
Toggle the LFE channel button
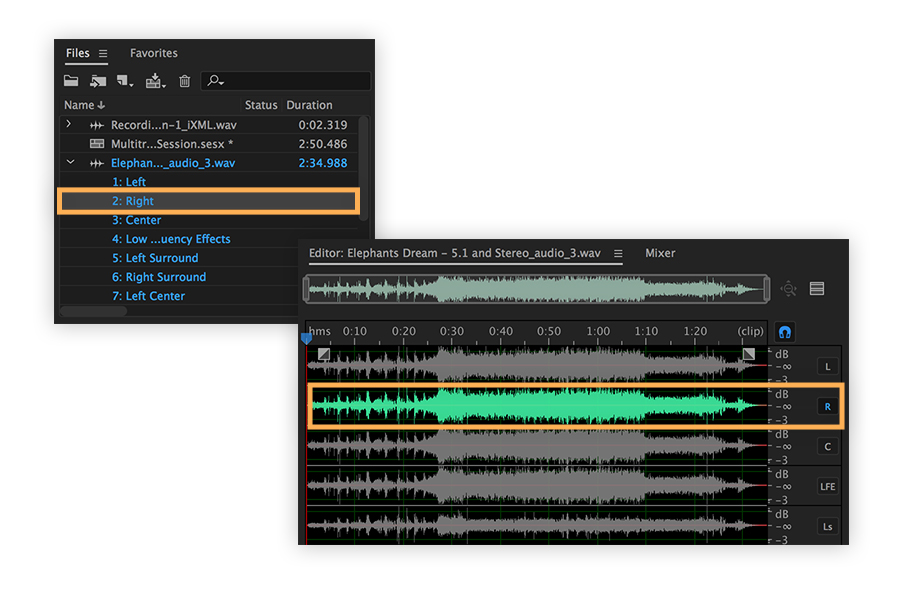coord(827,488)
